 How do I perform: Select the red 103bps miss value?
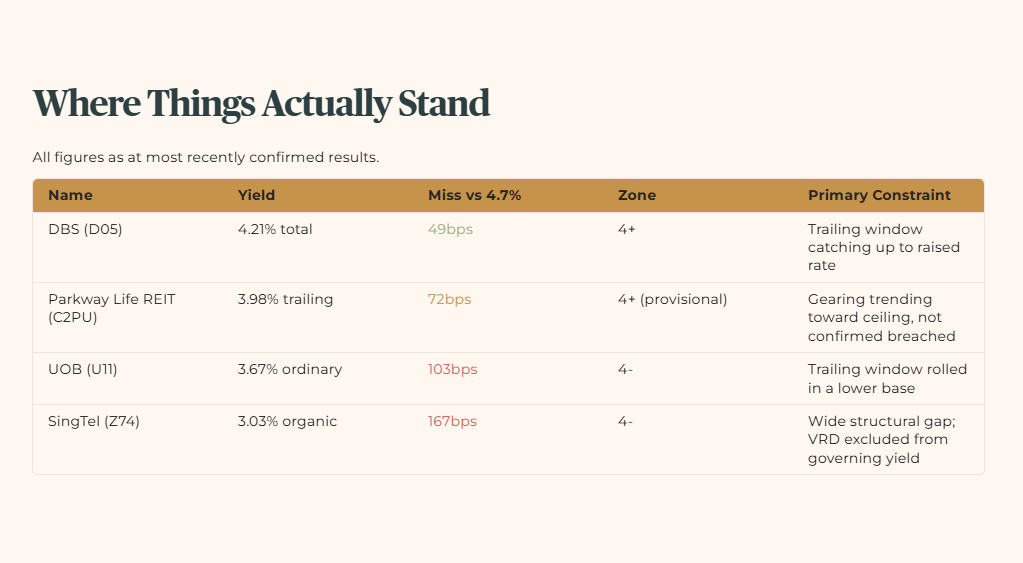coord(452,369)
